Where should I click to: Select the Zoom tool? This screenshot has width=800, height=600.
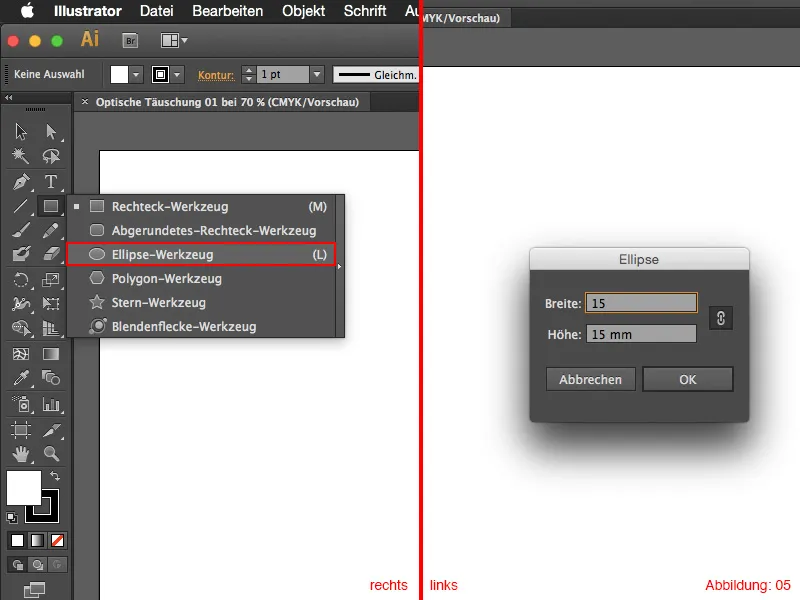pyautogui.click(x=51, y=454)
